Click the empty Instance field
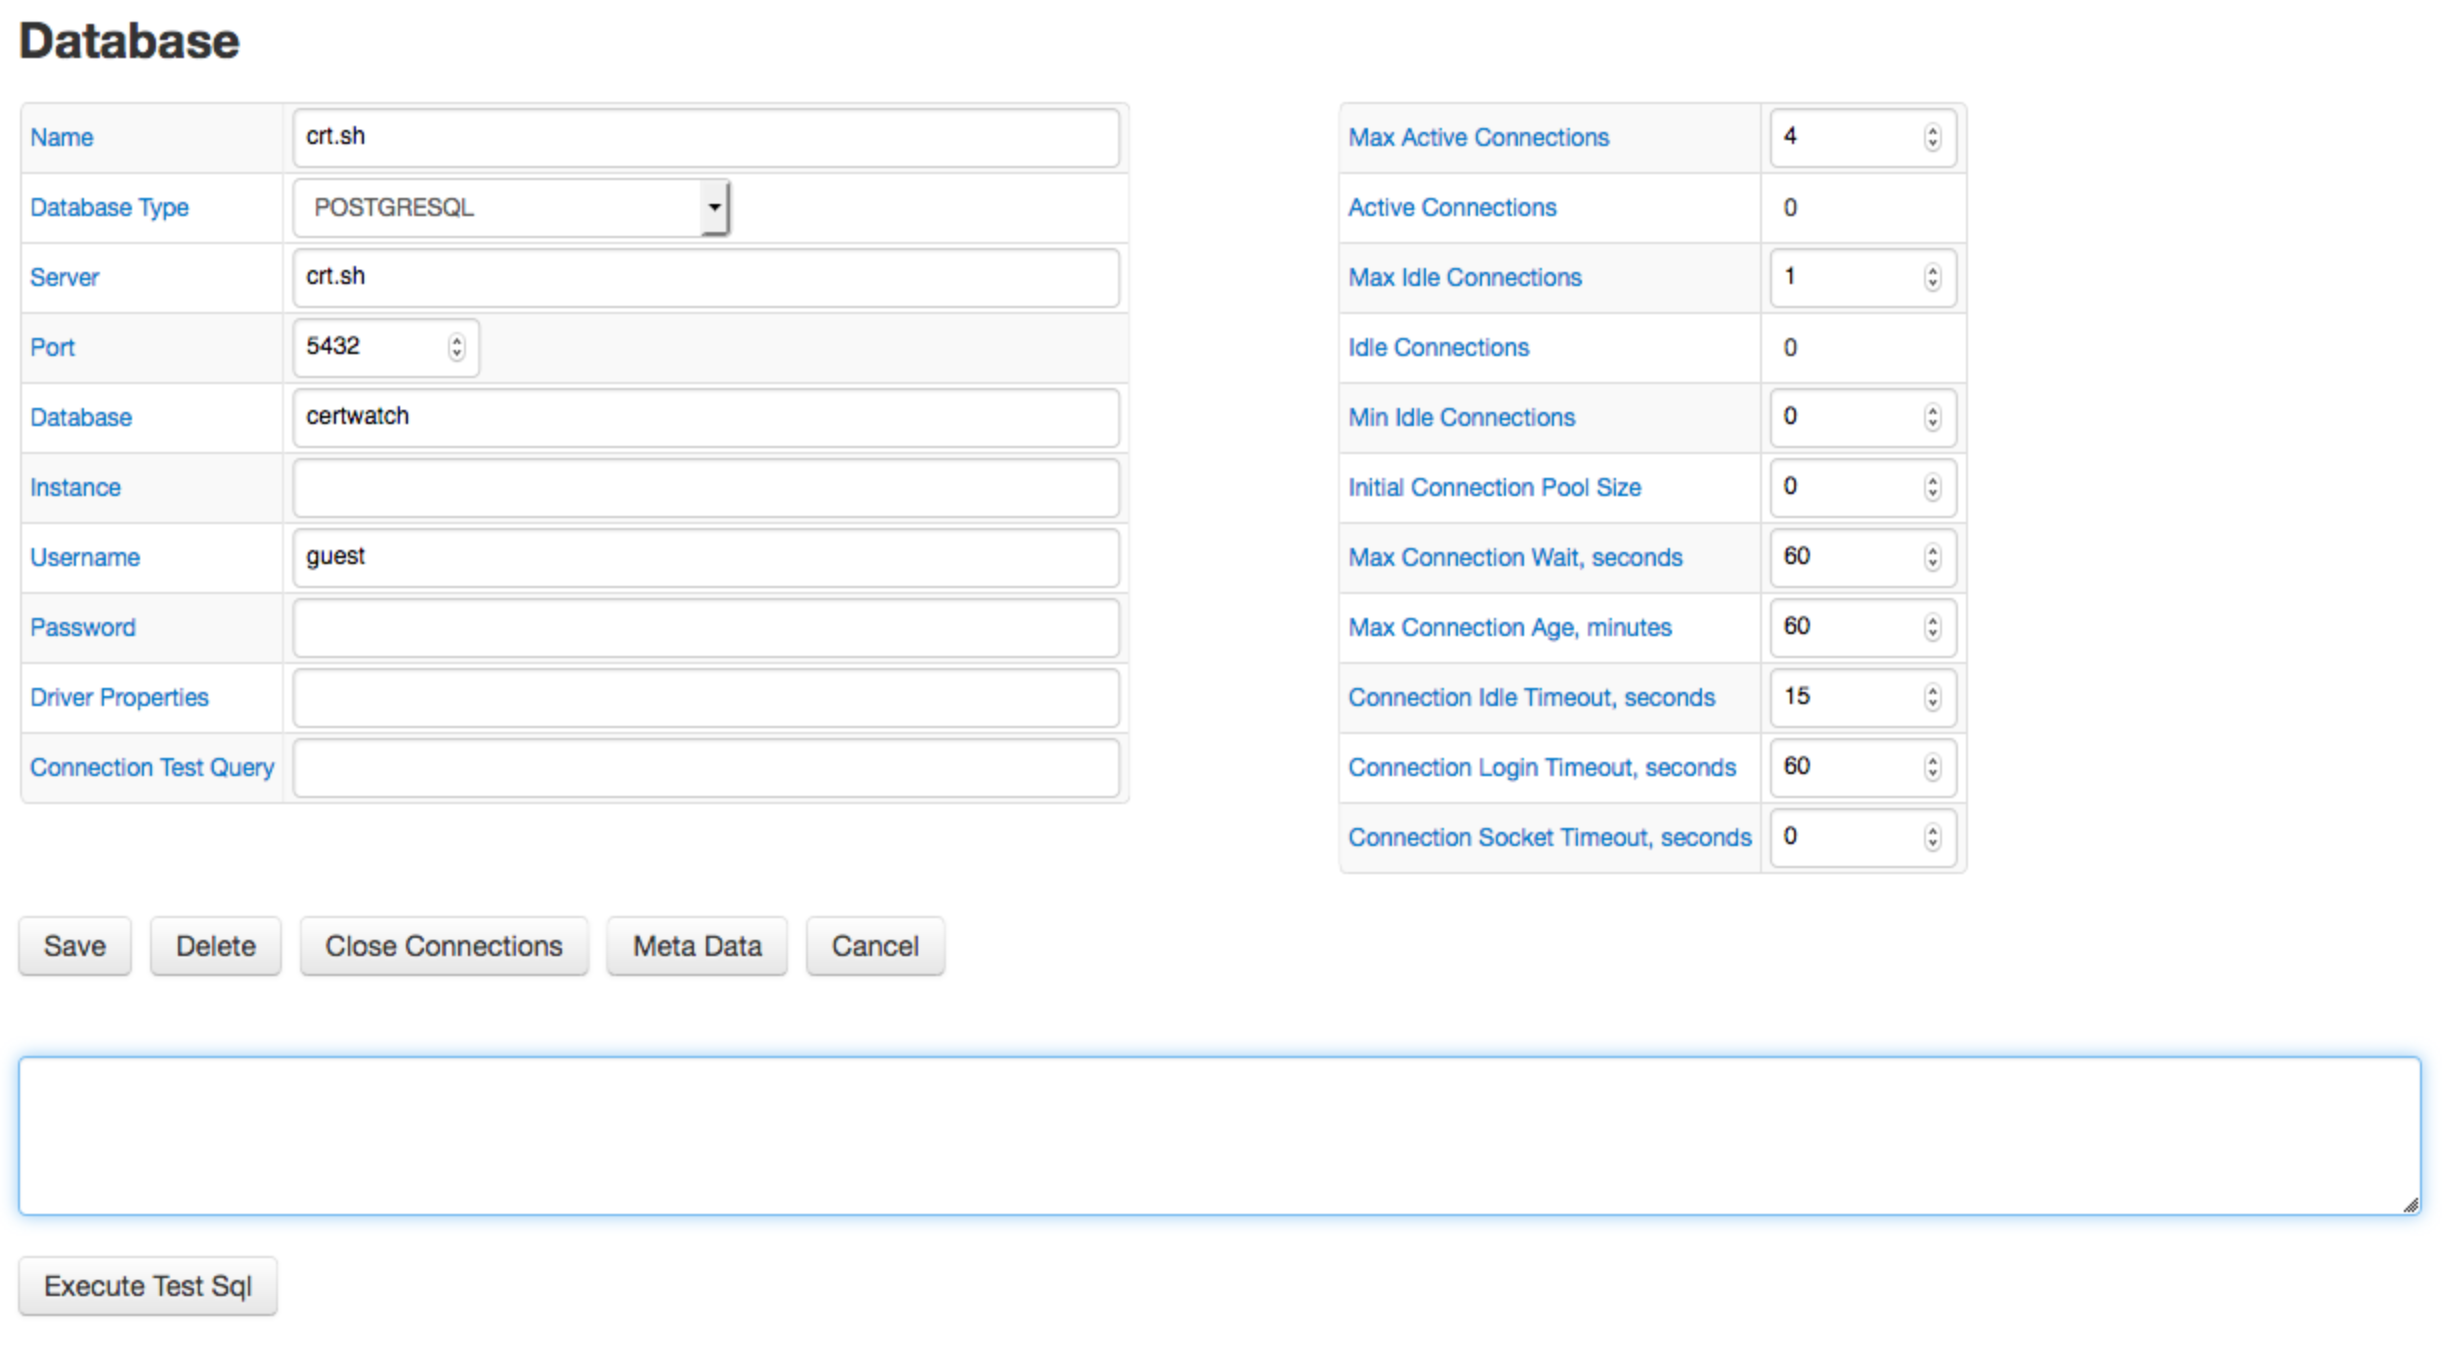Screen dimensions: 2462x1366 pyautogui.click(x=706, y=488)
